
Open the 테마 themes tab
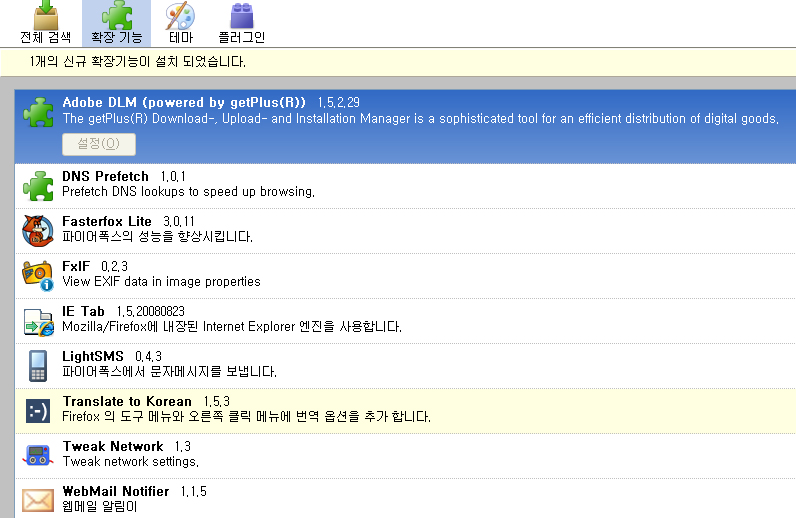click(181, 23)
